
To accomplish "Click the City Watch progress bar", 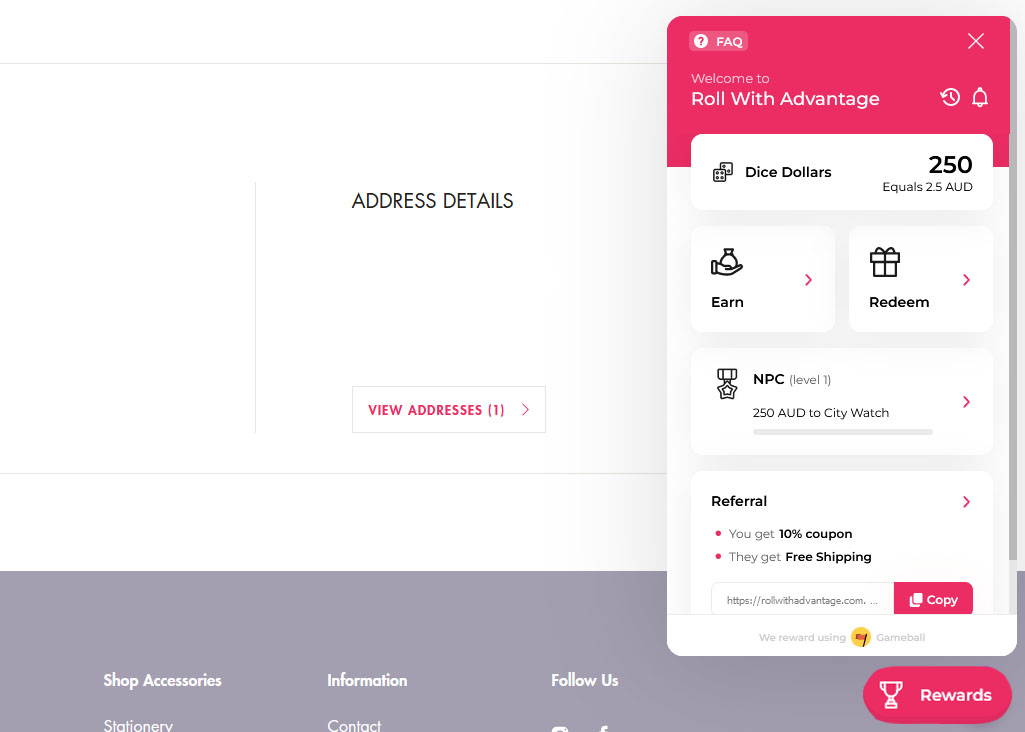I will (x=843, y=432).
